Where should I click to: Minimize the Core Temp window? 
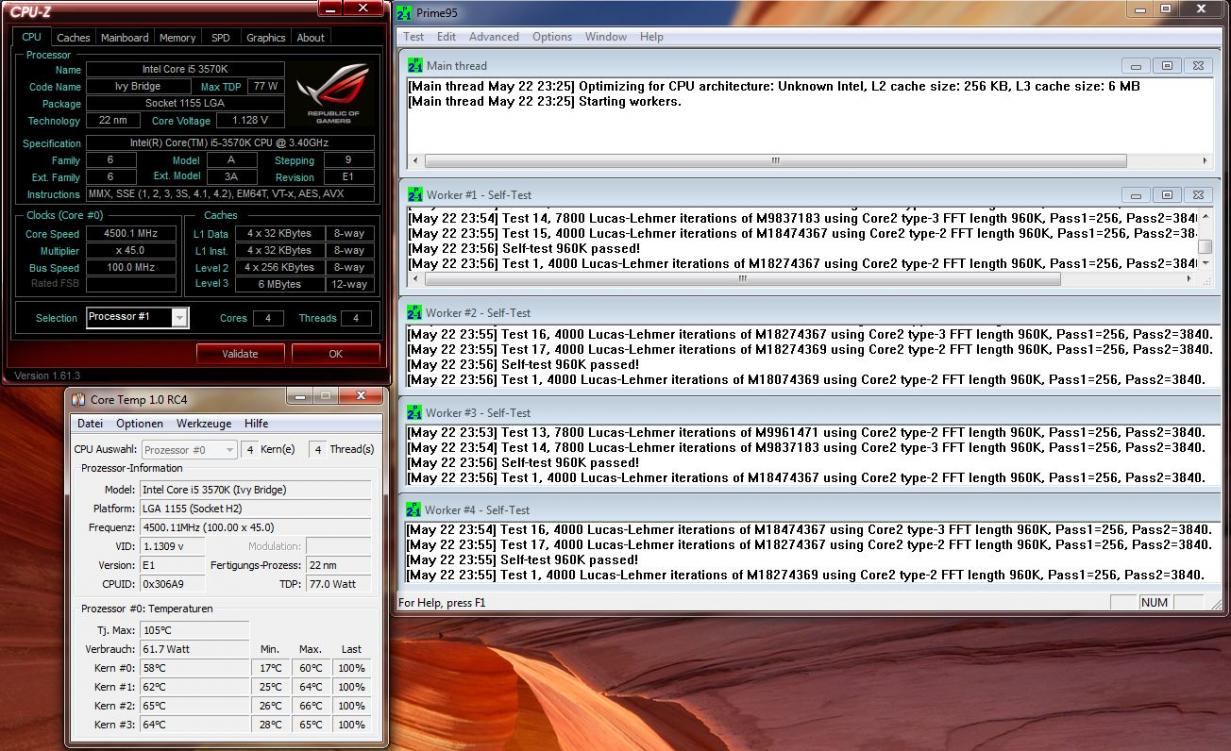point(299,397)
